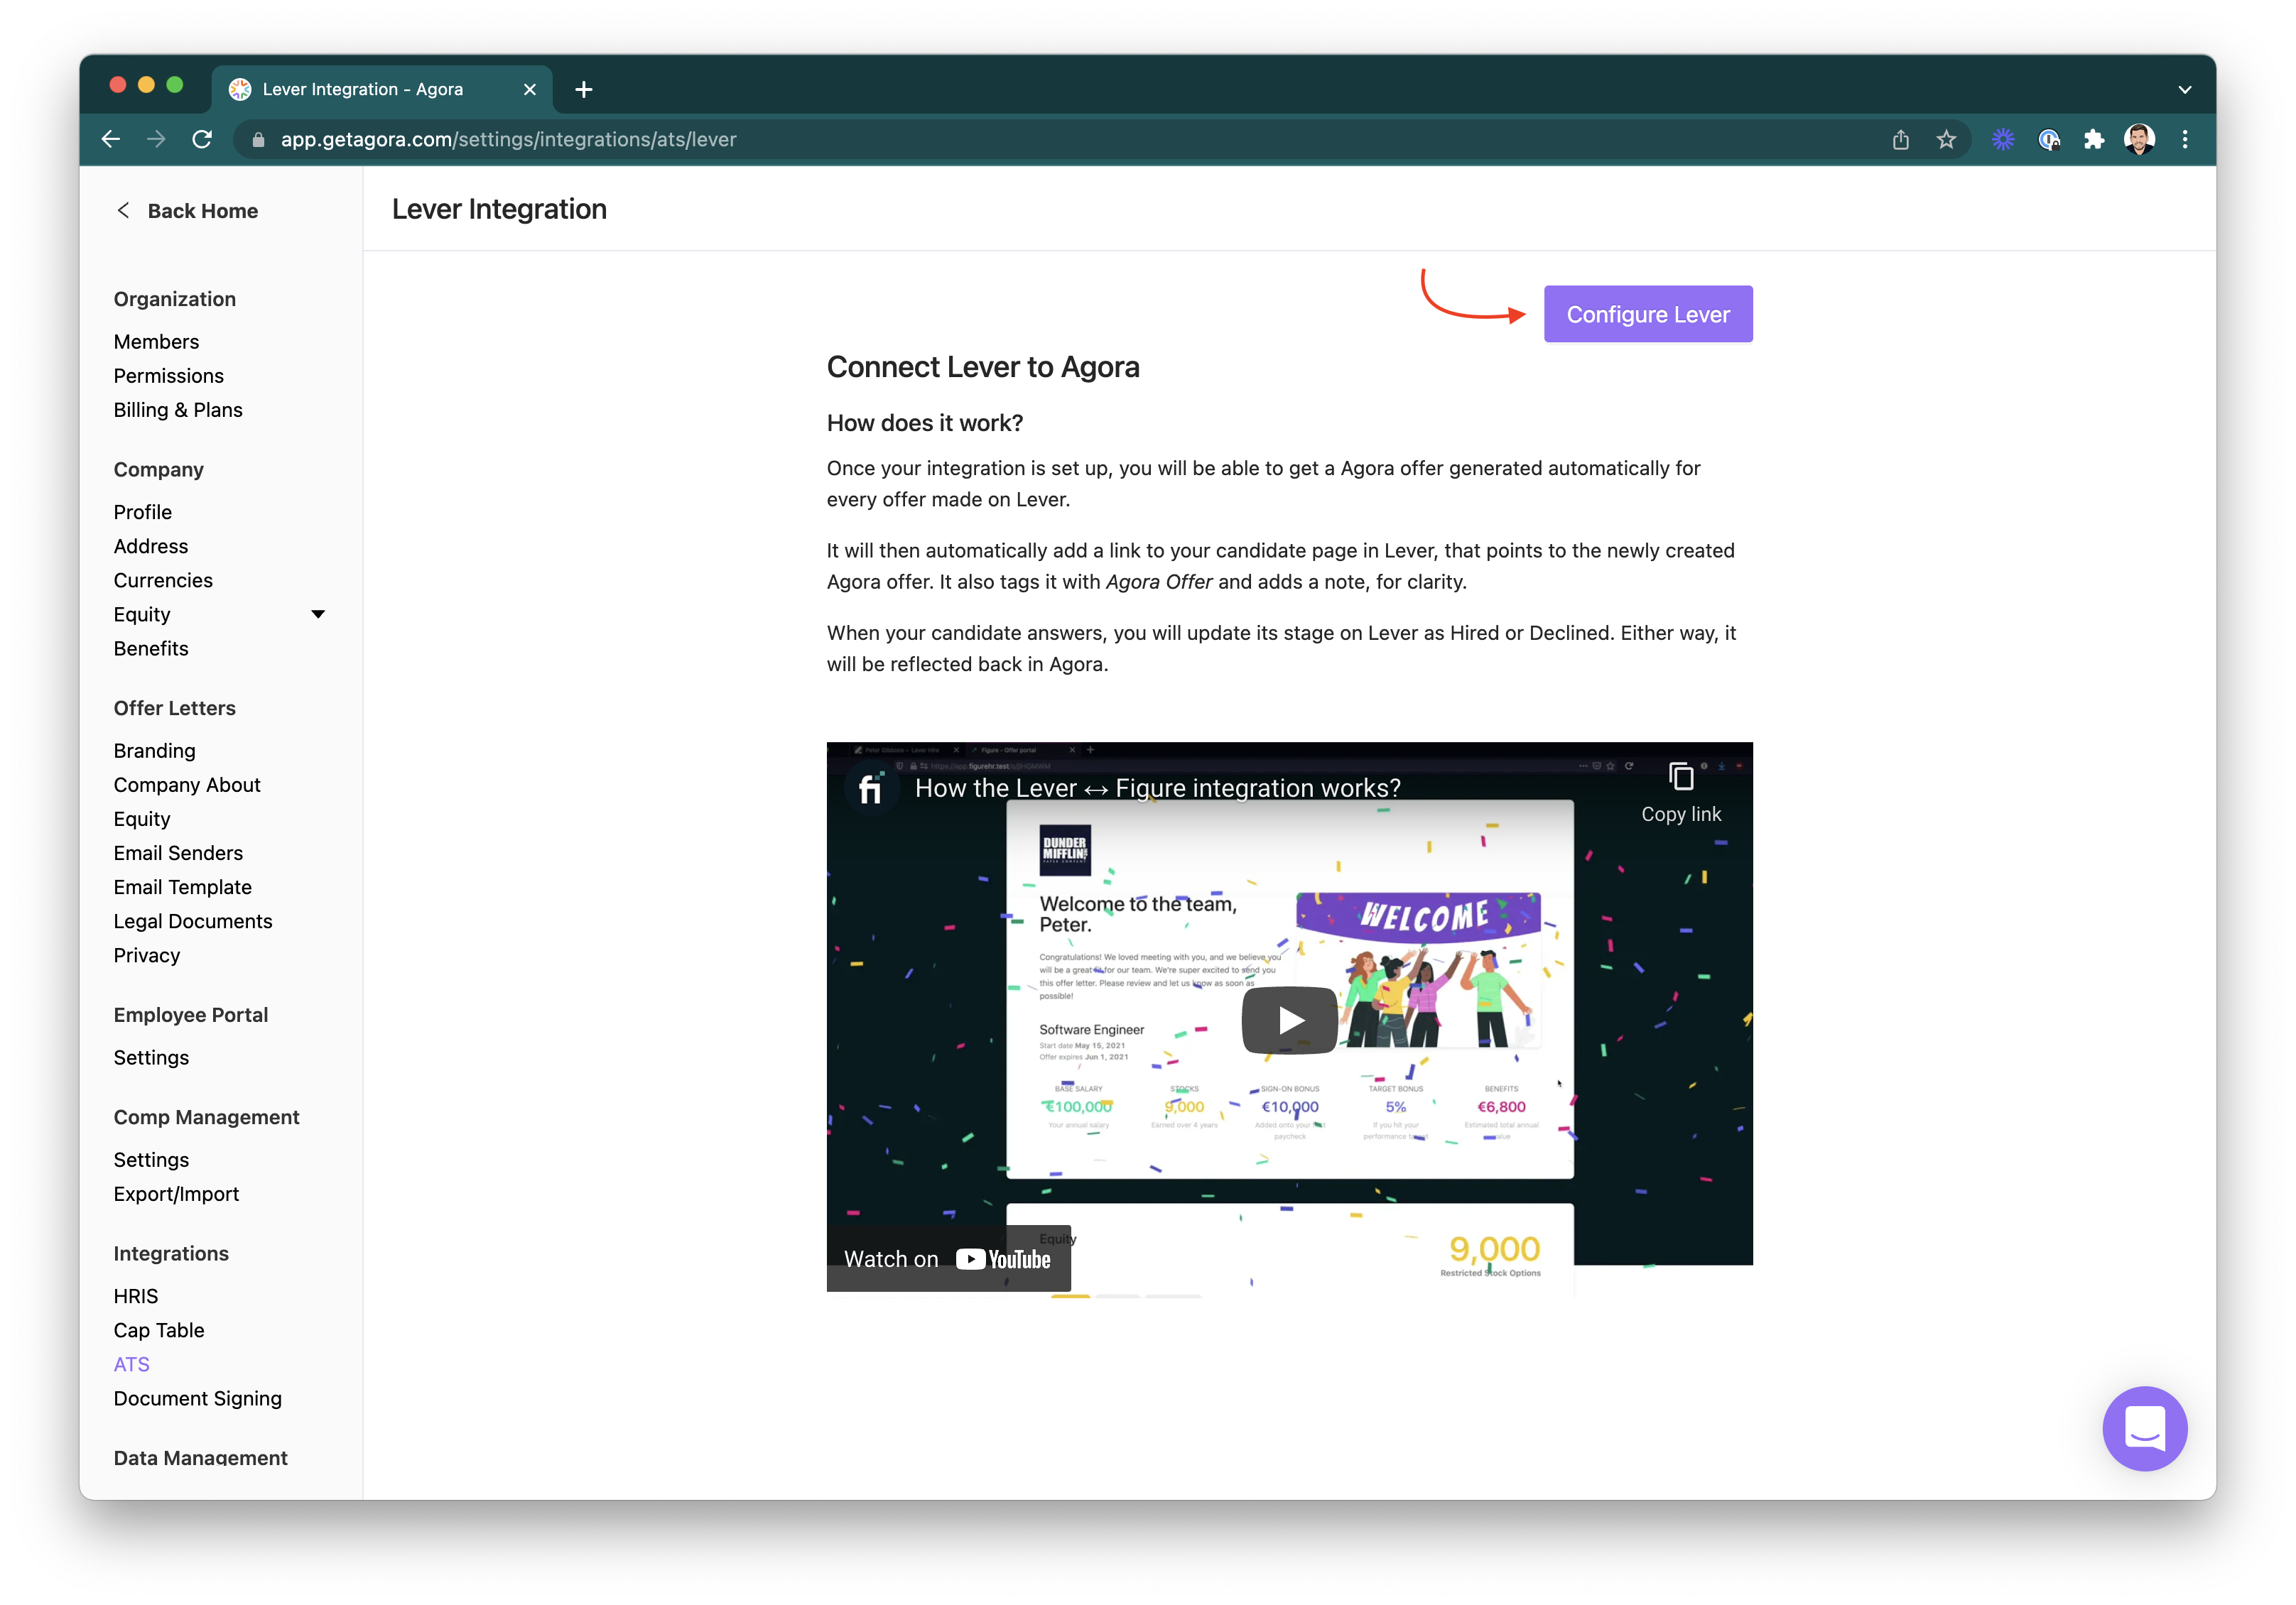Close the Lever Integration tab
2296x1605 pixels.
coord(530,90)
